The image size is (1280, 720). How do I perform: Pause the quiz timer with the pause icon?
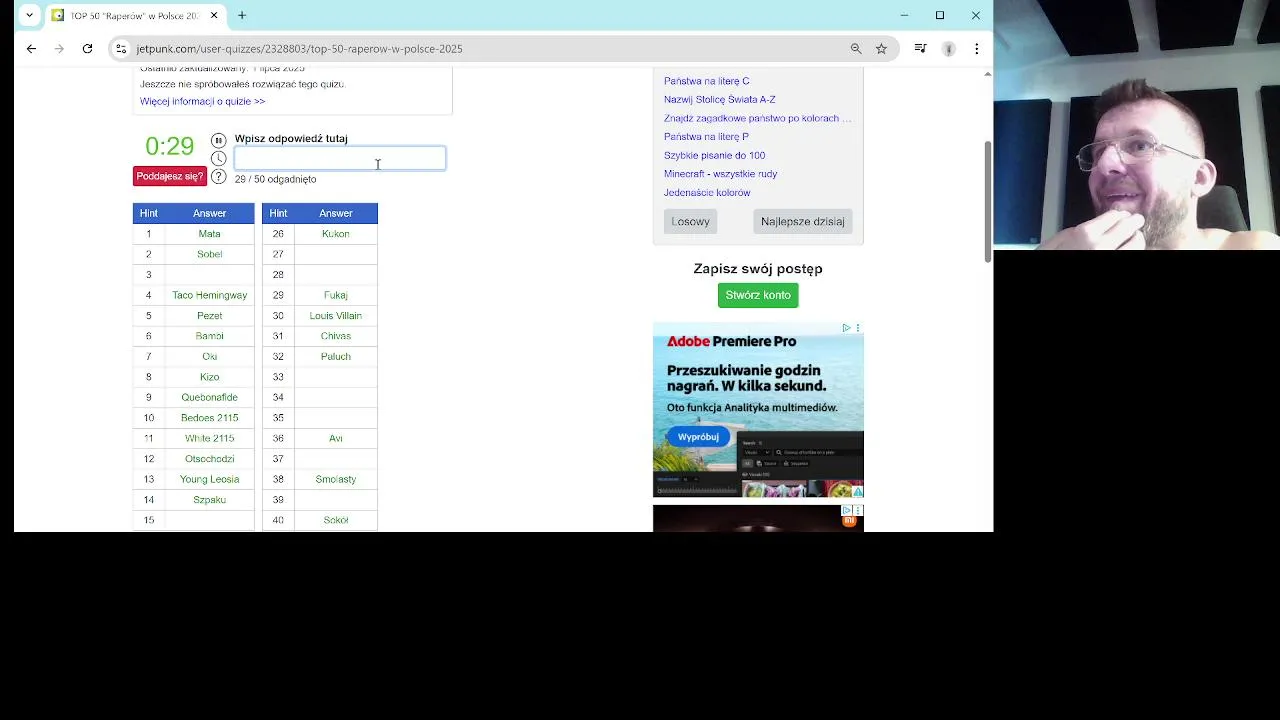coord(218,140)
